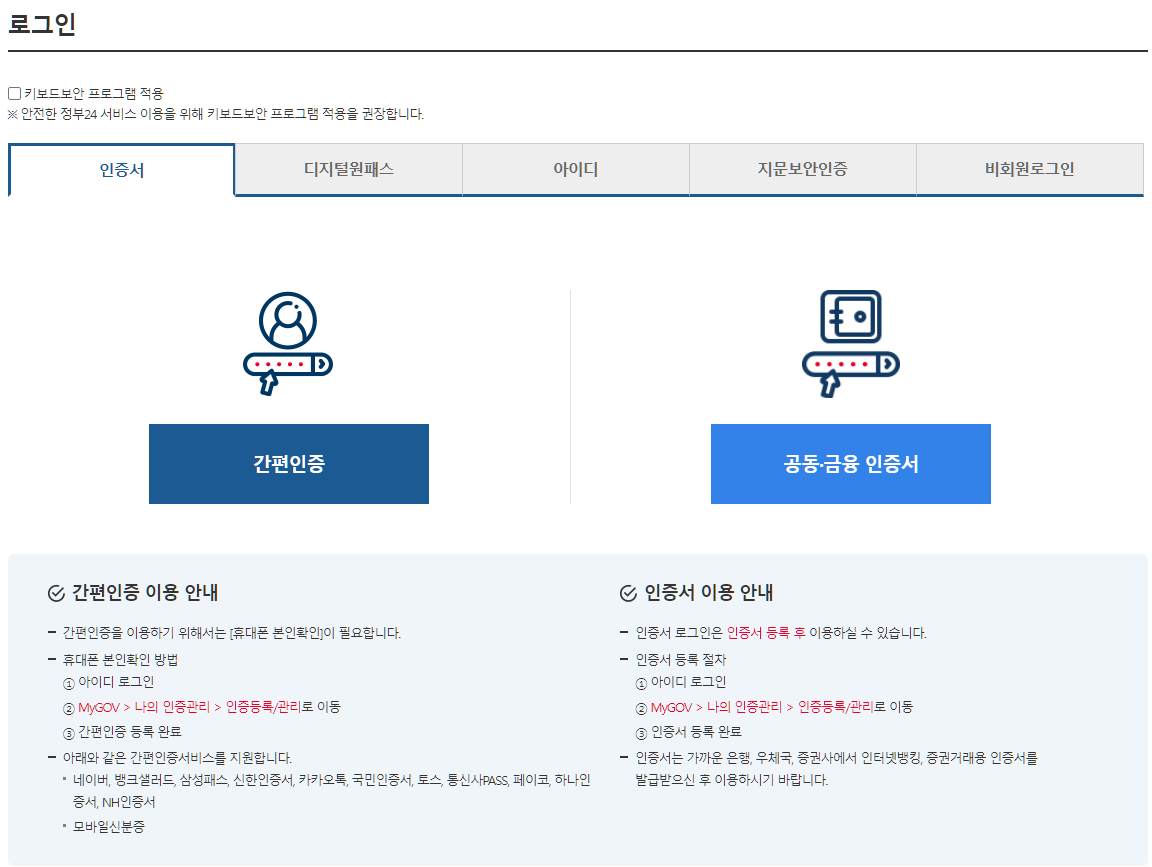This screenshot has width=1152, height=867.
Task: Click 모바일신분증 list item
Action: (109, 827)
